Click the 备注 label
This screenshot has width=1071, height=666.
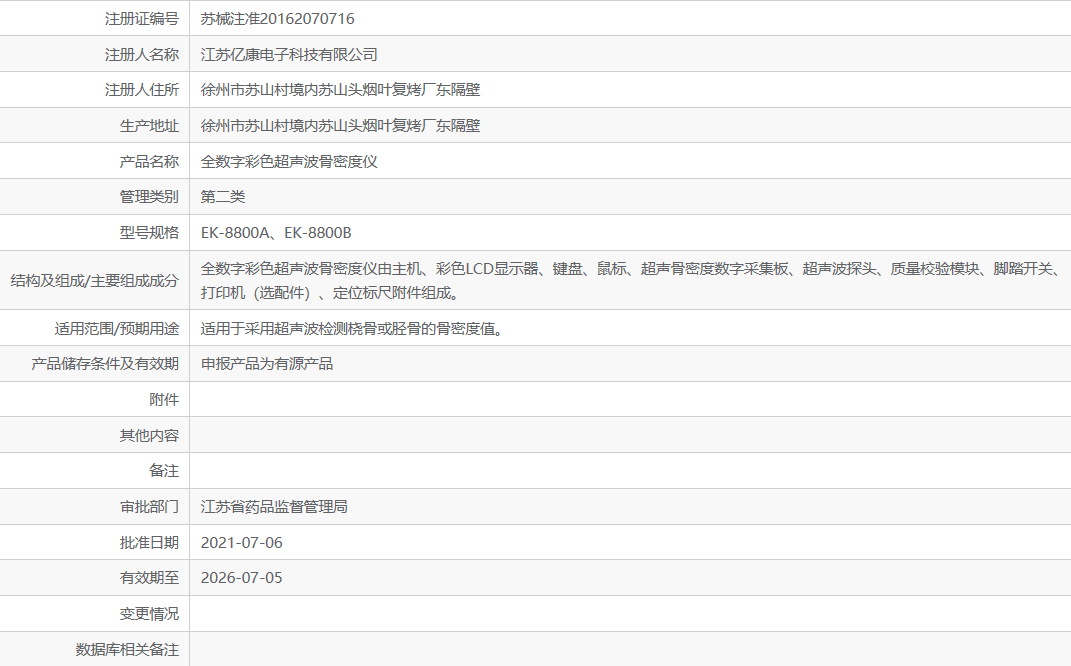(164, 471)
